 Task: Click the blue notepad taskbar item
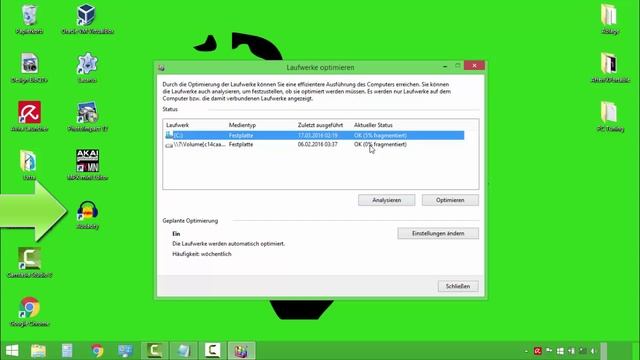coord(183,351)
